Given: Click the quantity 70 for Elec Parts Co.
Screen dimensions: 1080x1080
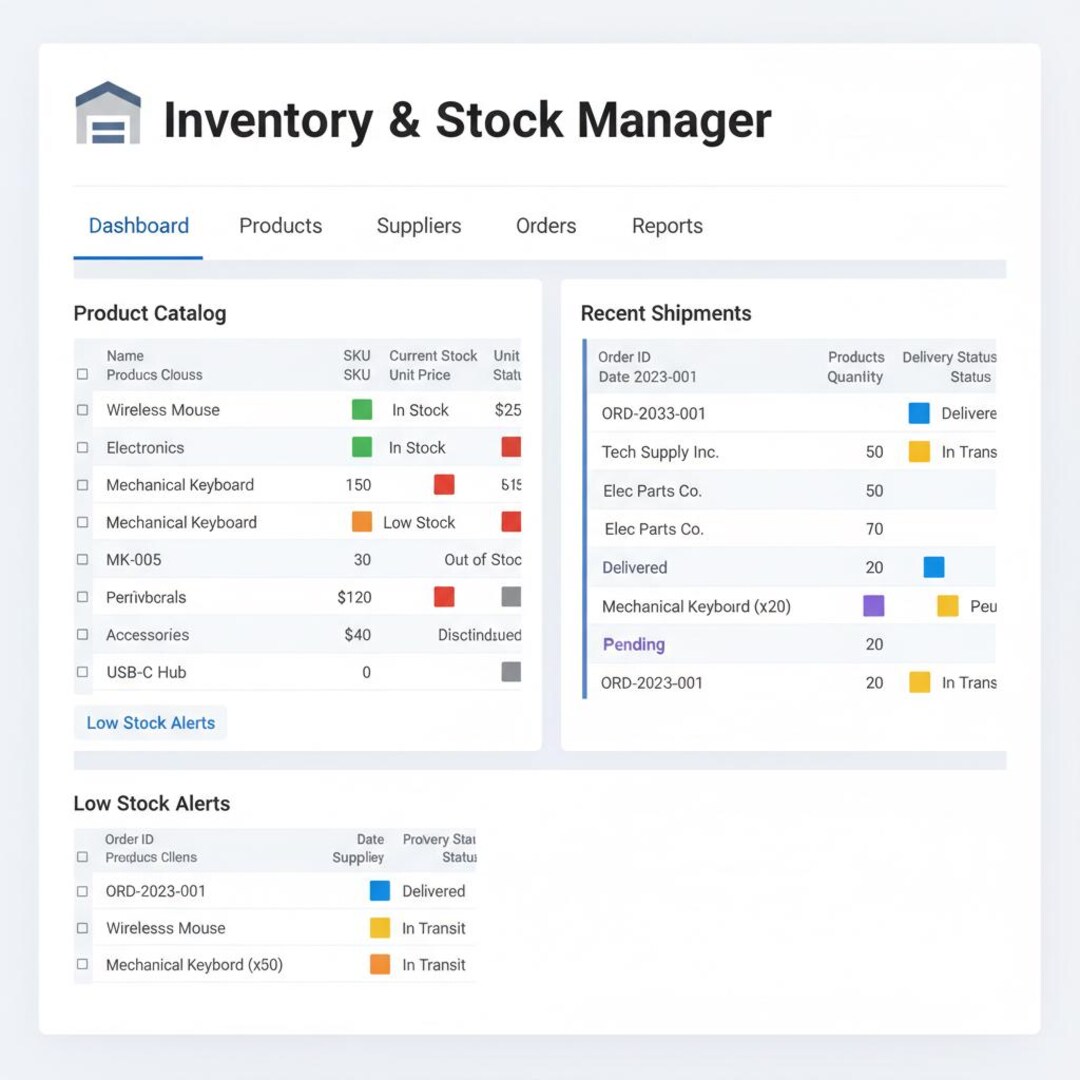Looking at the screenshot, I should pos(874,529).
